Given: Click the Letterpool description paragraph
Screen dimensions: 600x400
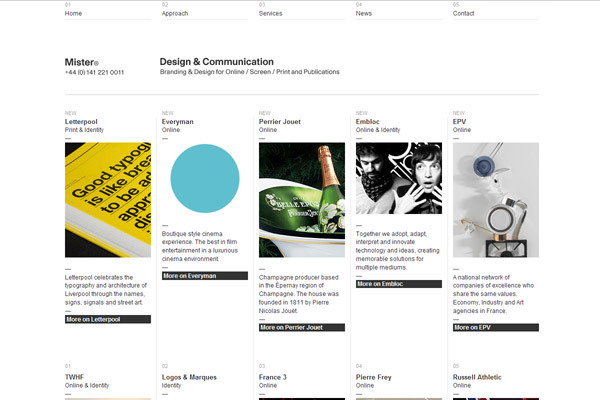Looking at the screenshot, I should pyautogui.click(x=106, y=290).
